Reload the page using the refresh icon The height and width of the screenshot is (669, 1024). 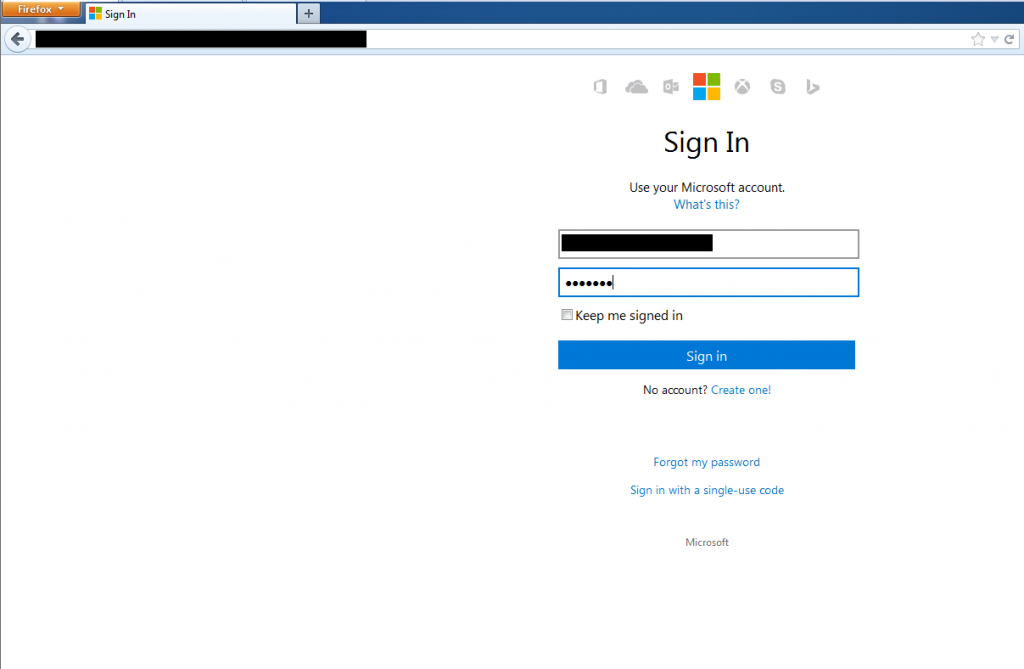tap(1010, 39)
